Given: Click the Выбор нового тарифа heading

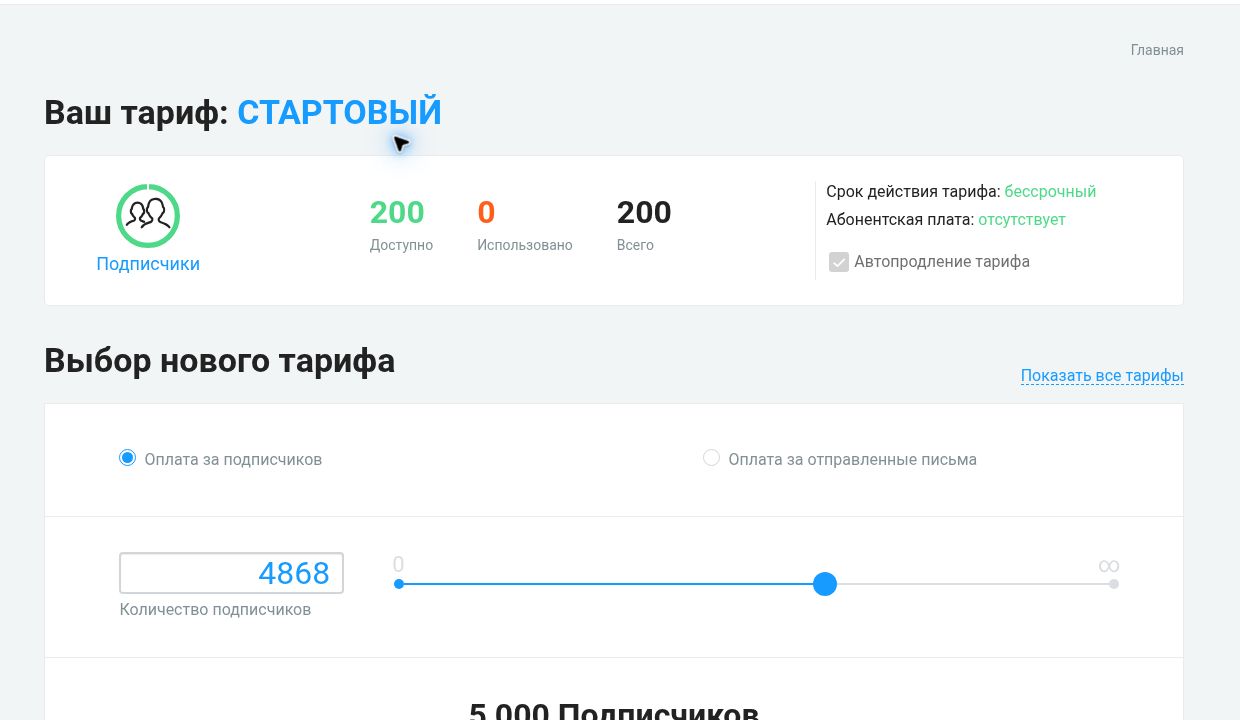Looking at the screenshot, I should [219, 360].
